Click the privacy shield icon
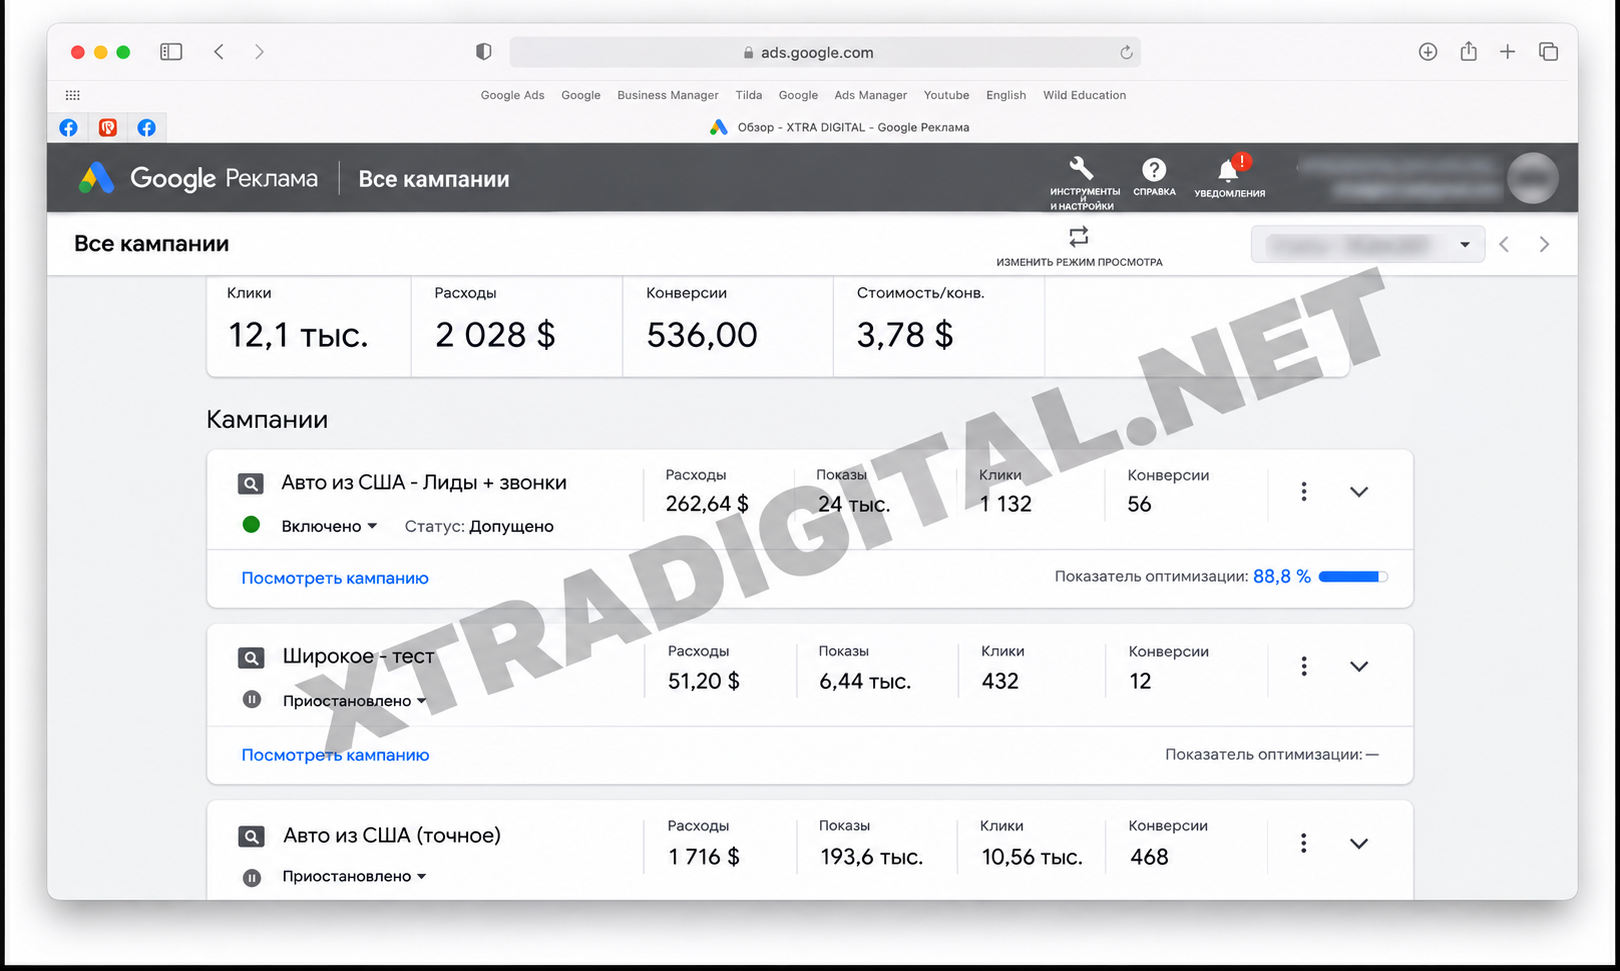The image size is (1620, 971). coord(484,52)
